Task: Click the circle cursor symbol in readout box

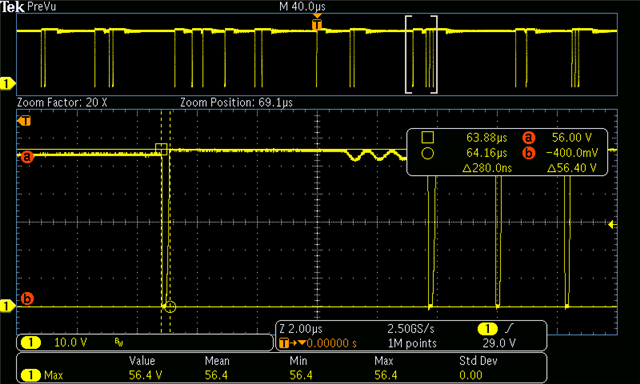Action: pos(427,153)
